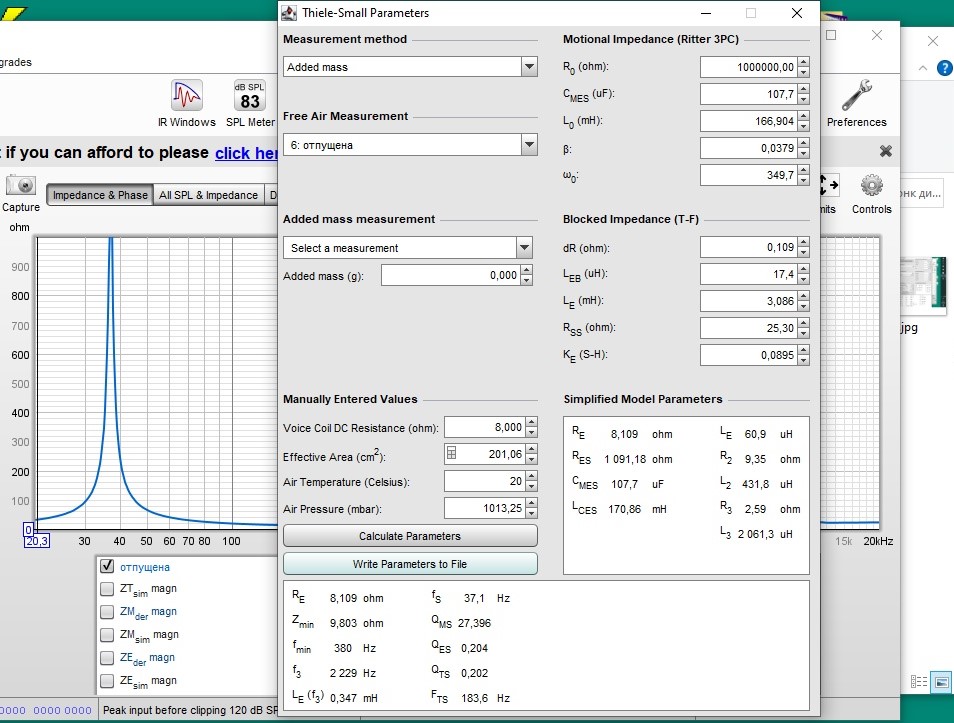Open graph Controls gear icon

(x=871, y=186)
